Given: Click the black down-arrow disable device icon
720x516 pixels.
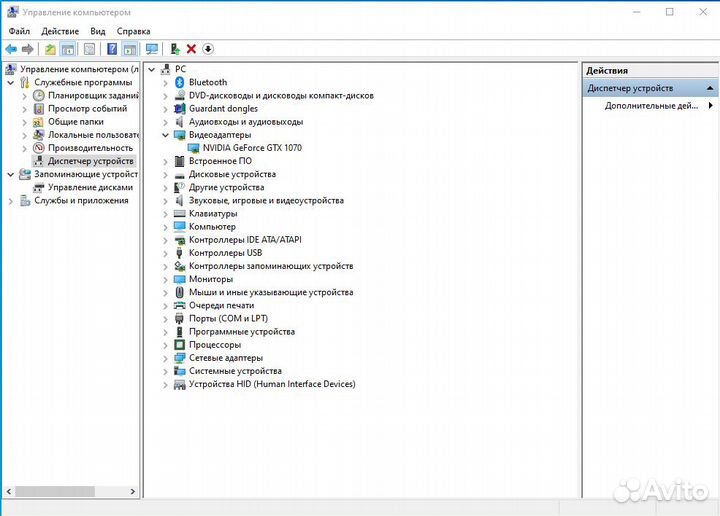Looking at the screenshot, I should [208, 49].
